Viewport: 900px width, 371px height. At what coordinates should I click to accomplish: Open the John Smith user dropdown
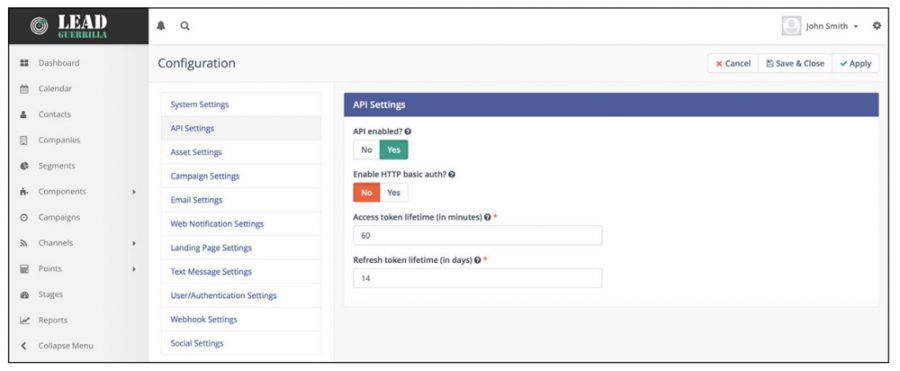[821, 26]
